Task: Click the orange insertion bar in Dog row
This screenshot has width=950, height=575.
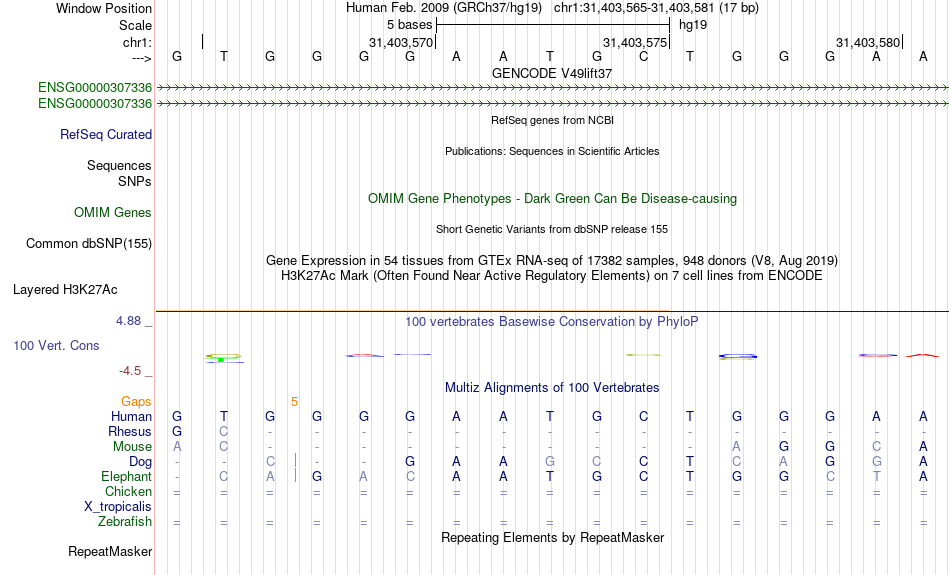Action: tap(295, 460)
